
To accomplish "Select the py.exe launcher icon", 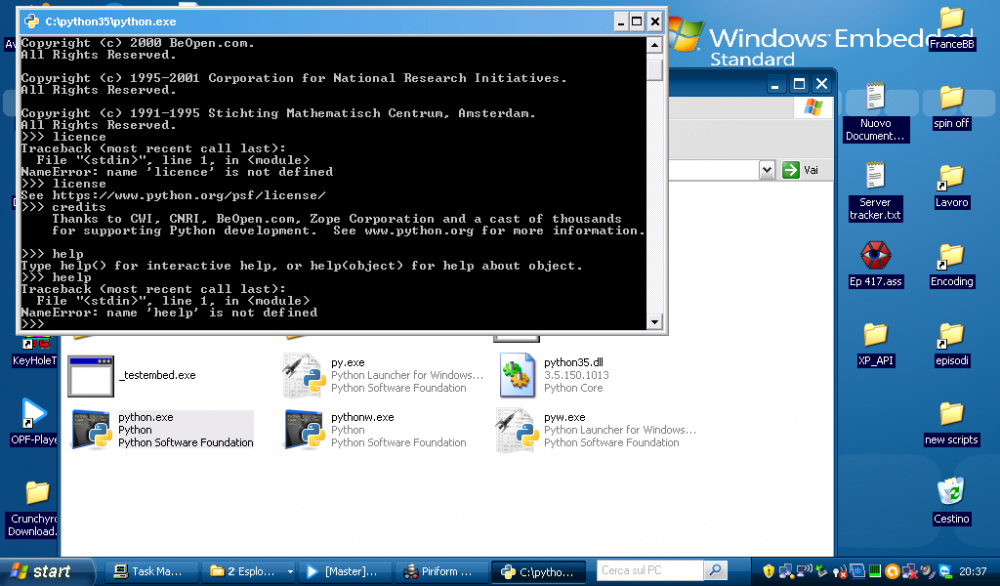I will point(304,375).
